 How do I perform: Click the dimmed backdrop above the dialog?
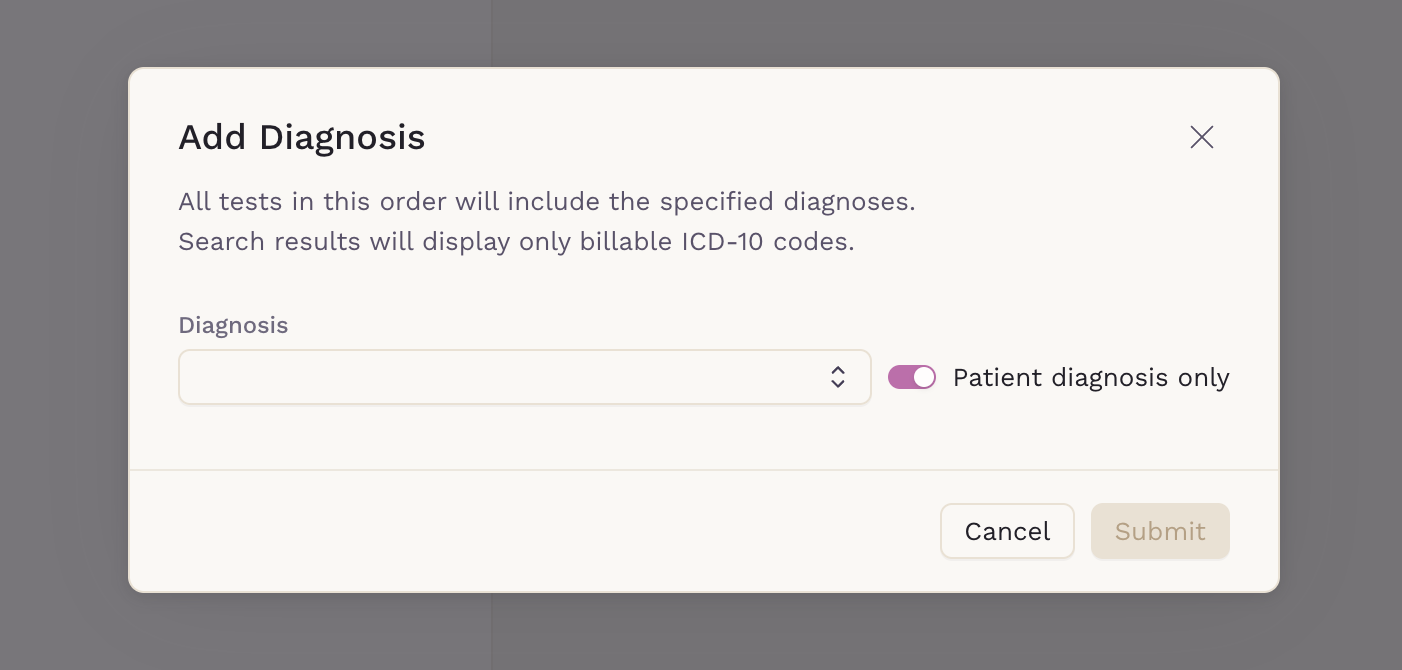coord(700,33)
